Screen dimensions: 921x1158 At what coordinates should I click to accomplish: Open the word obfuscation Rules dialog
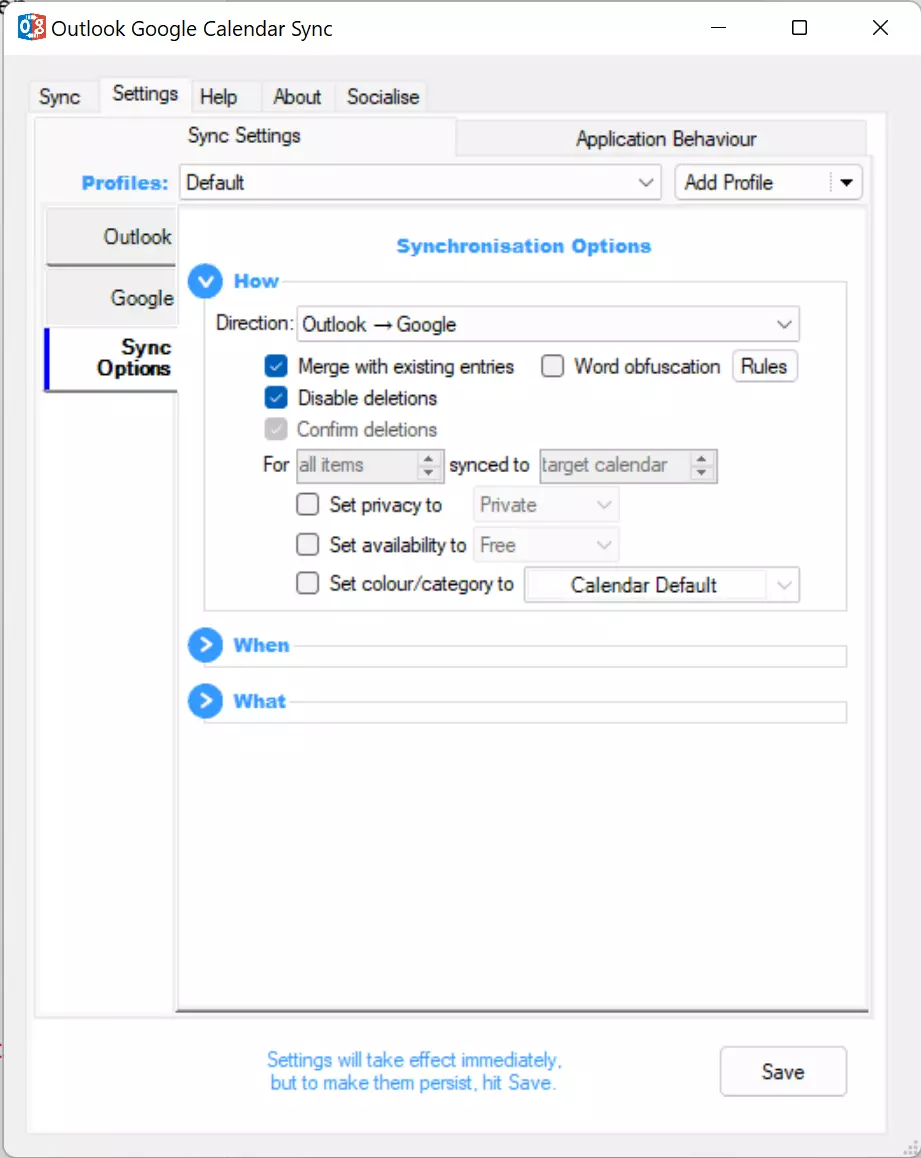[764, 366]
